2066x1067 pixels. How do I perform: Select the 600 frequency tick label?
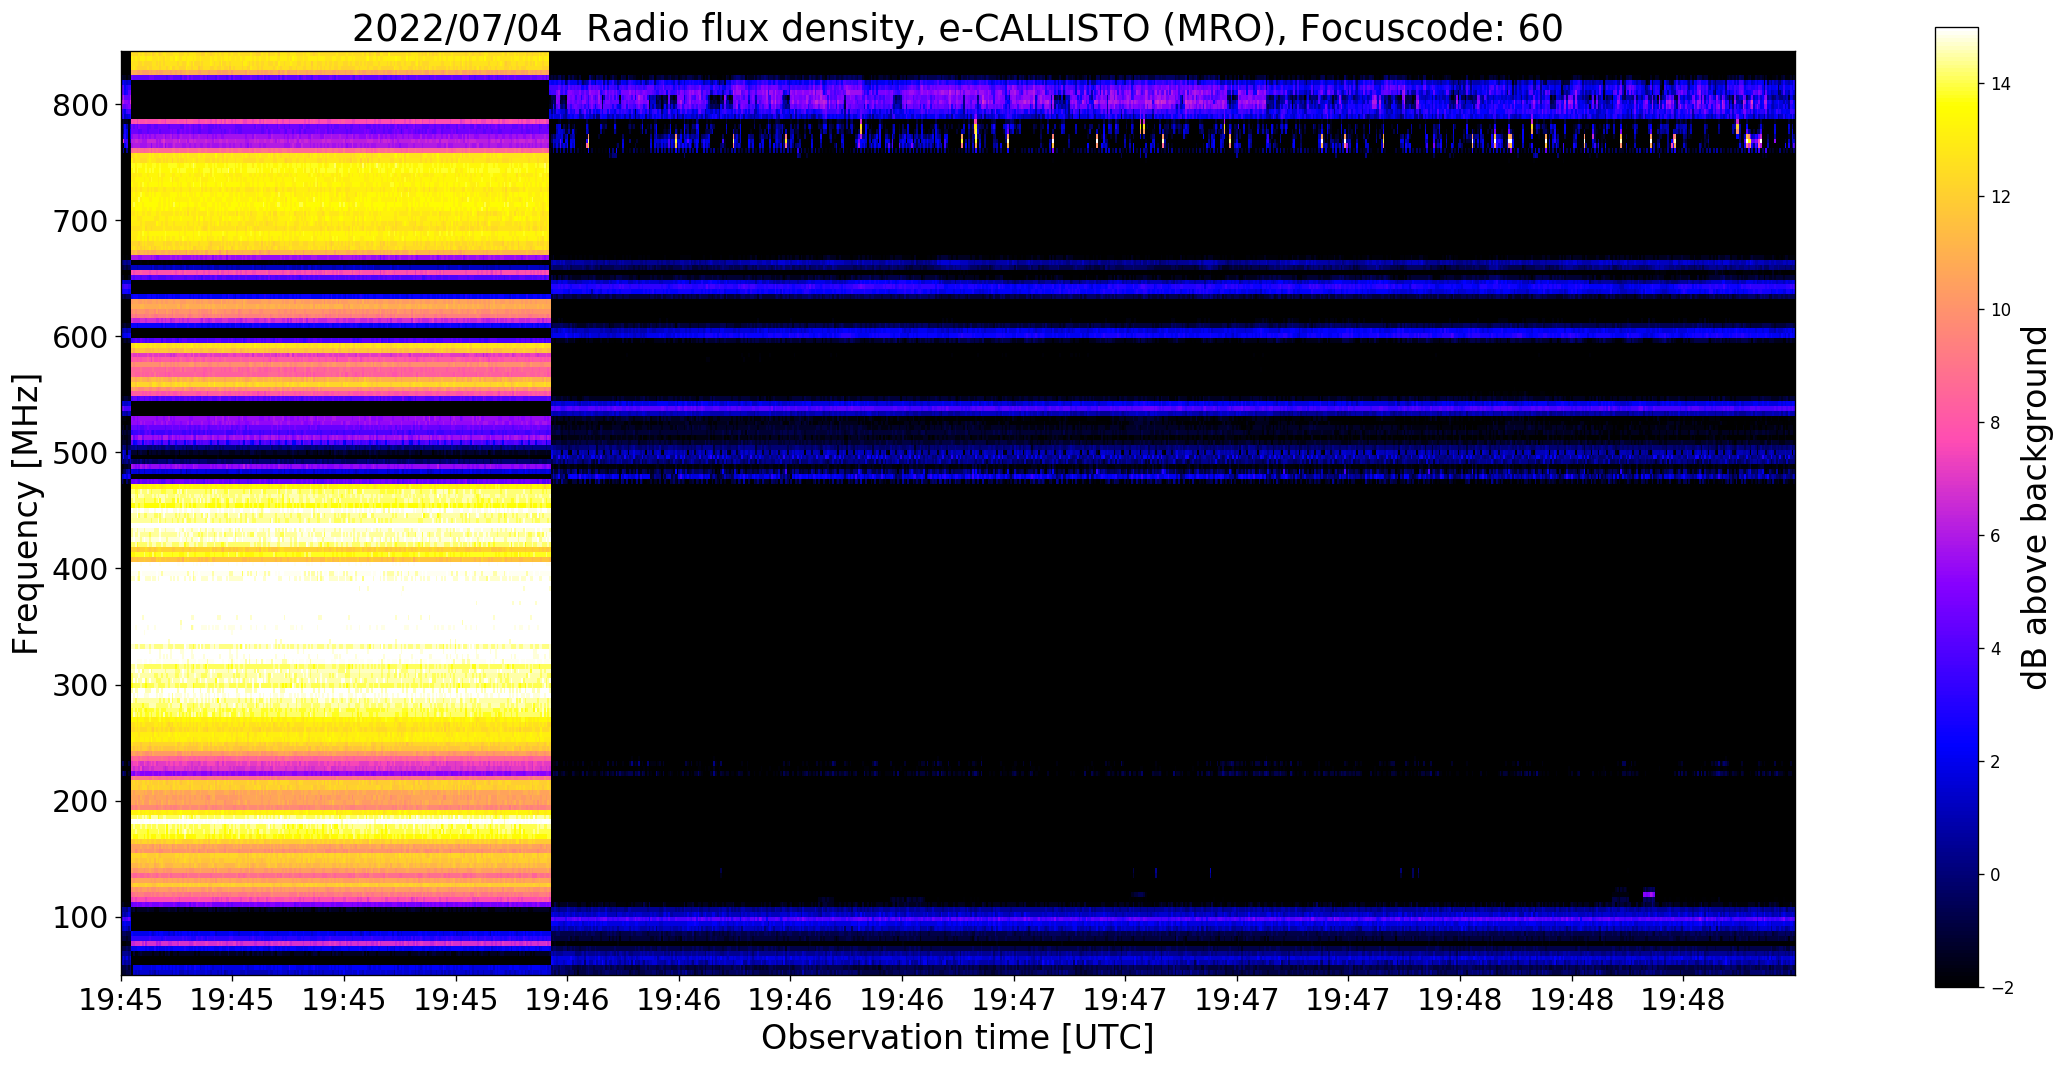pos(79,337)
